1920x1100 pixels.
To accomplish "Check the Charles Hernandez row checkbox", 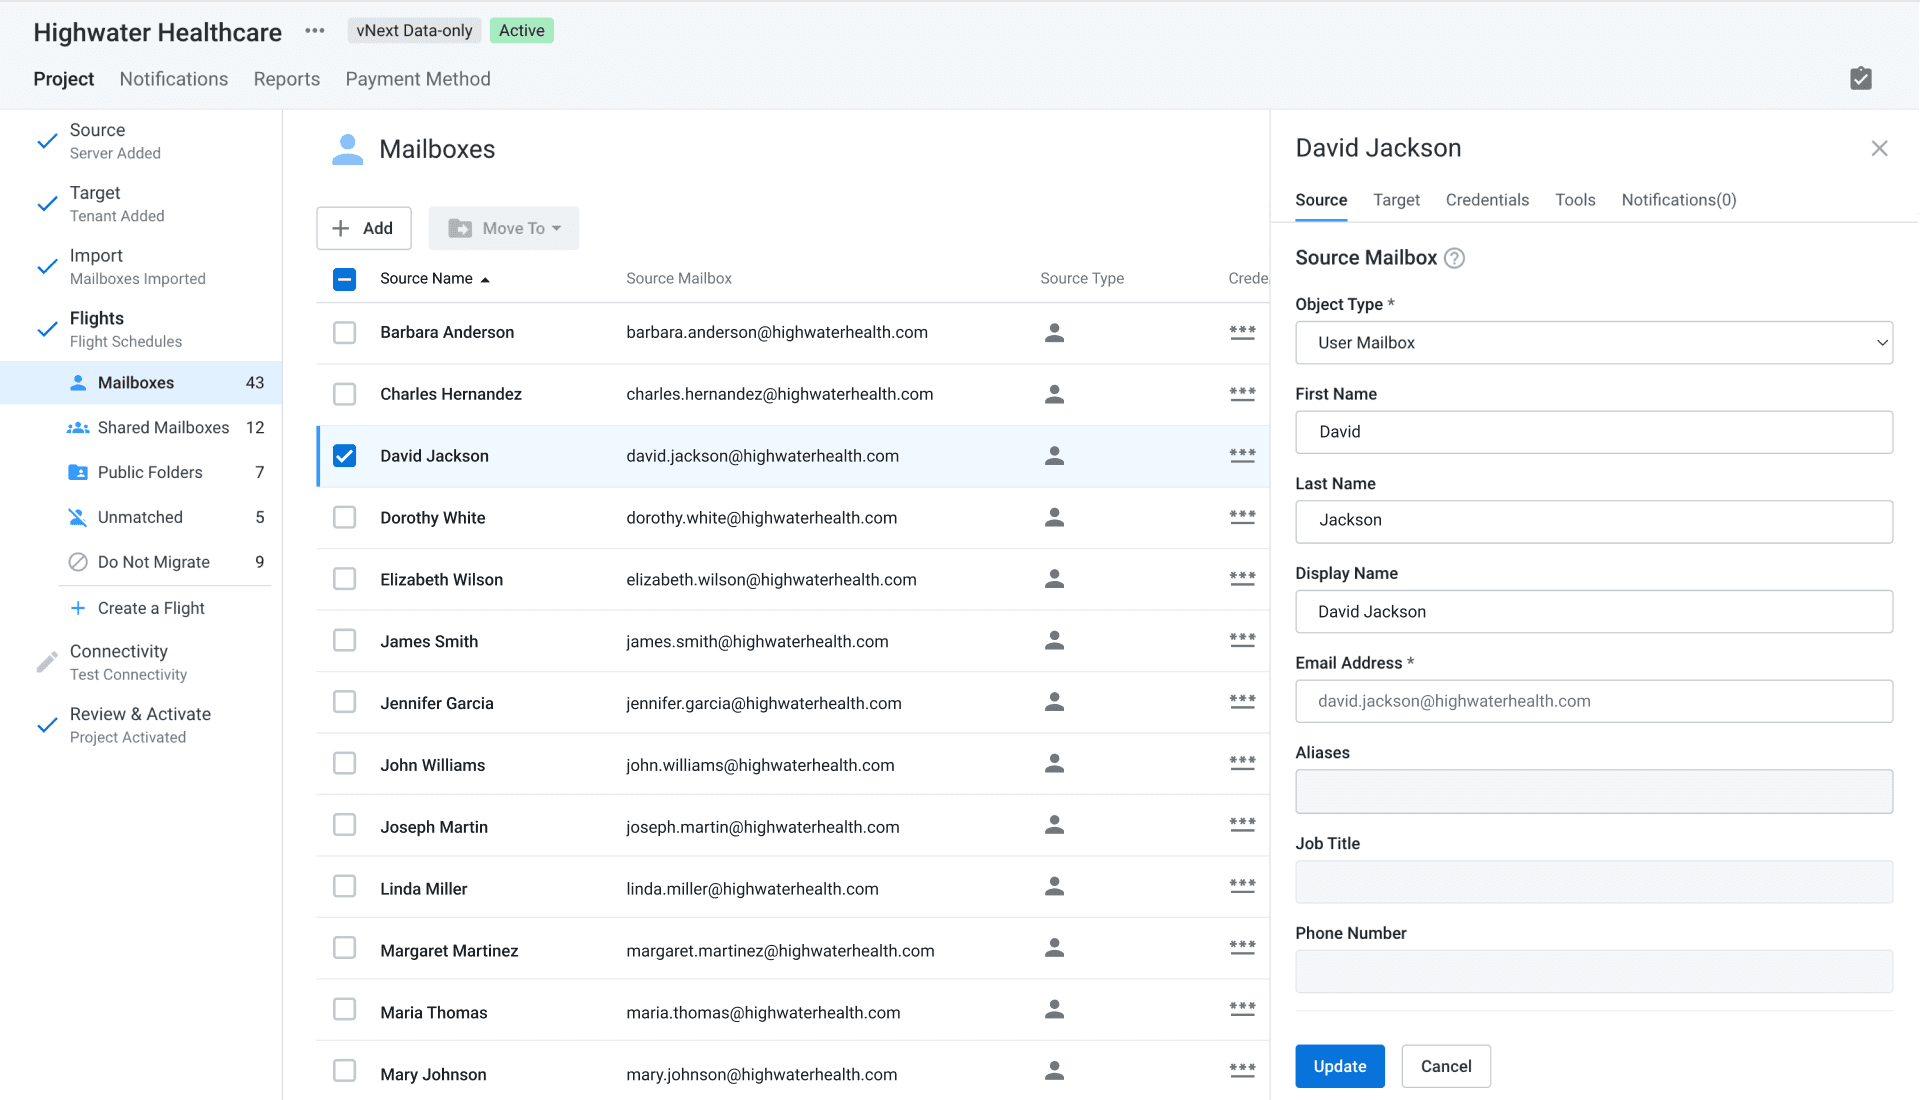I will 344,394.
